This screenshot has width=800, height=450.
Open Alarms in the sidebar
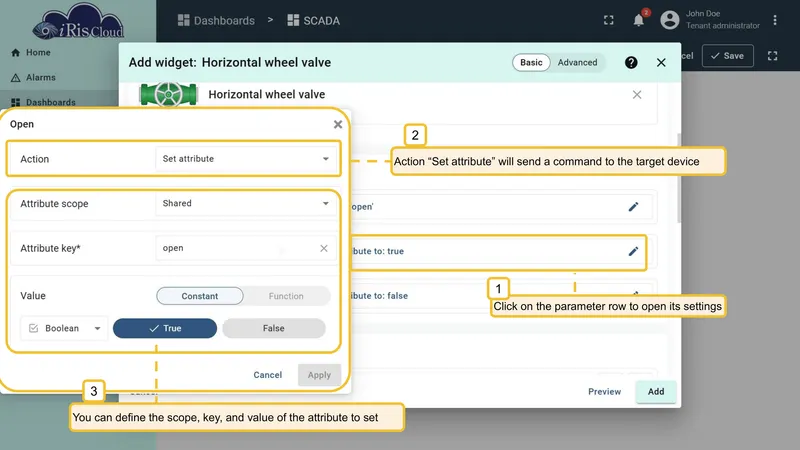pyautogui.click(x=40, y=78)
